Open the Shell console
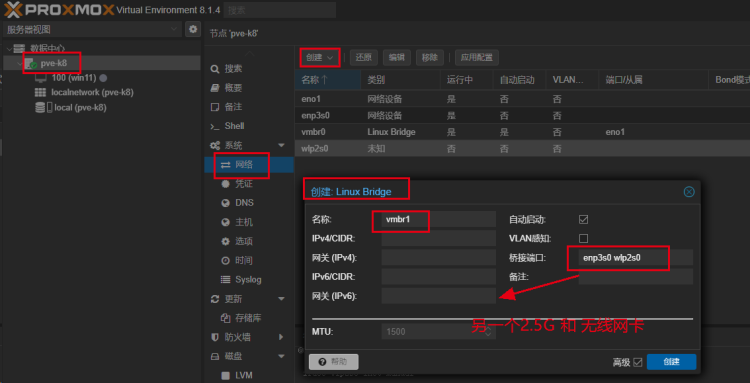The width and height of the screenshot is (750, 383). [x=234, y=126]
